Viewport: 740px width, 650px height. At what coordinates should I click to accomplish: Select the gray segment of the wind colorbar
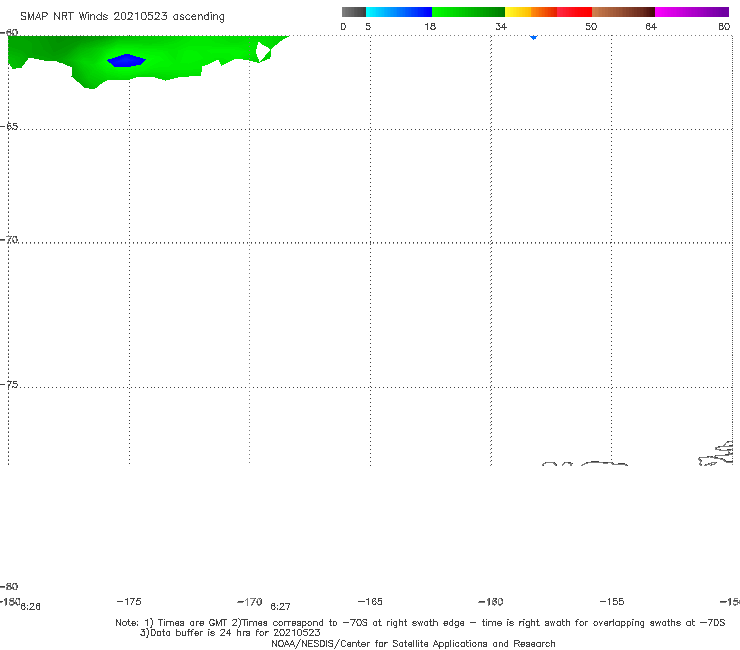pyautogui.click(x=353, y=12)
